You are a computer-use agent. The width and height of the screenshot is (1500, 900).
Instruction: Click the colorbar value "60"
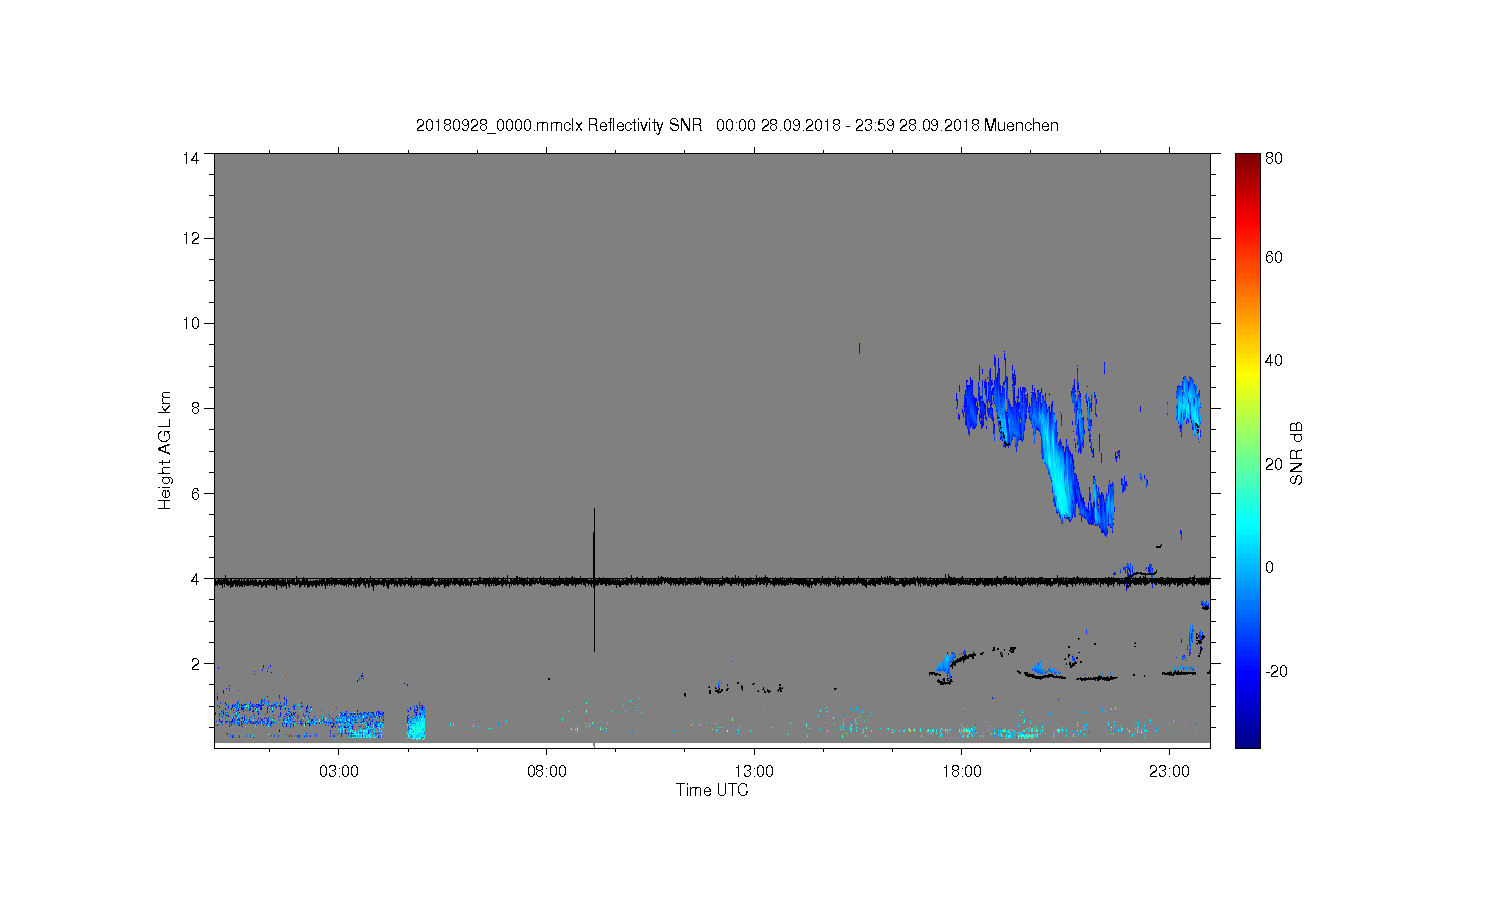point(1274,257)
